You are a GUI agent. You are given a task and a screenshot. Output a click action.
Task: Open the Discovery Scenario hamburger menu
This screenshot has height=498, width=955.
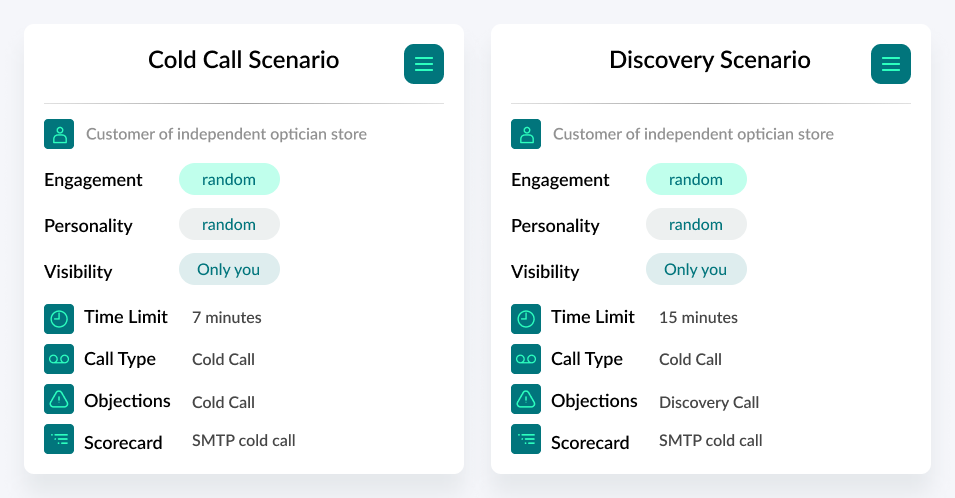(x=890, y=64)
